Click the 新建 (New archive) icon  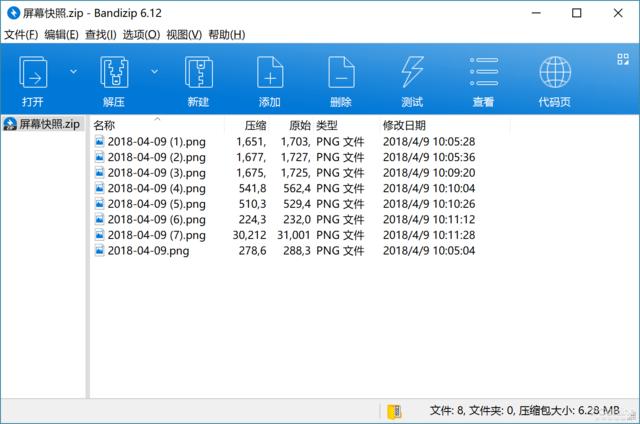[x=198, y=74]
